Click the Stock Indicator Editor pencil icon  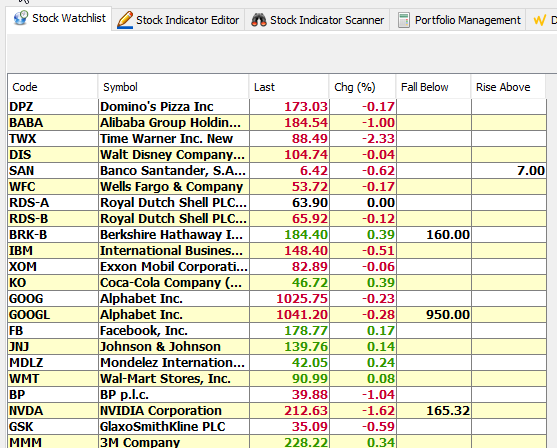point(125,20)
